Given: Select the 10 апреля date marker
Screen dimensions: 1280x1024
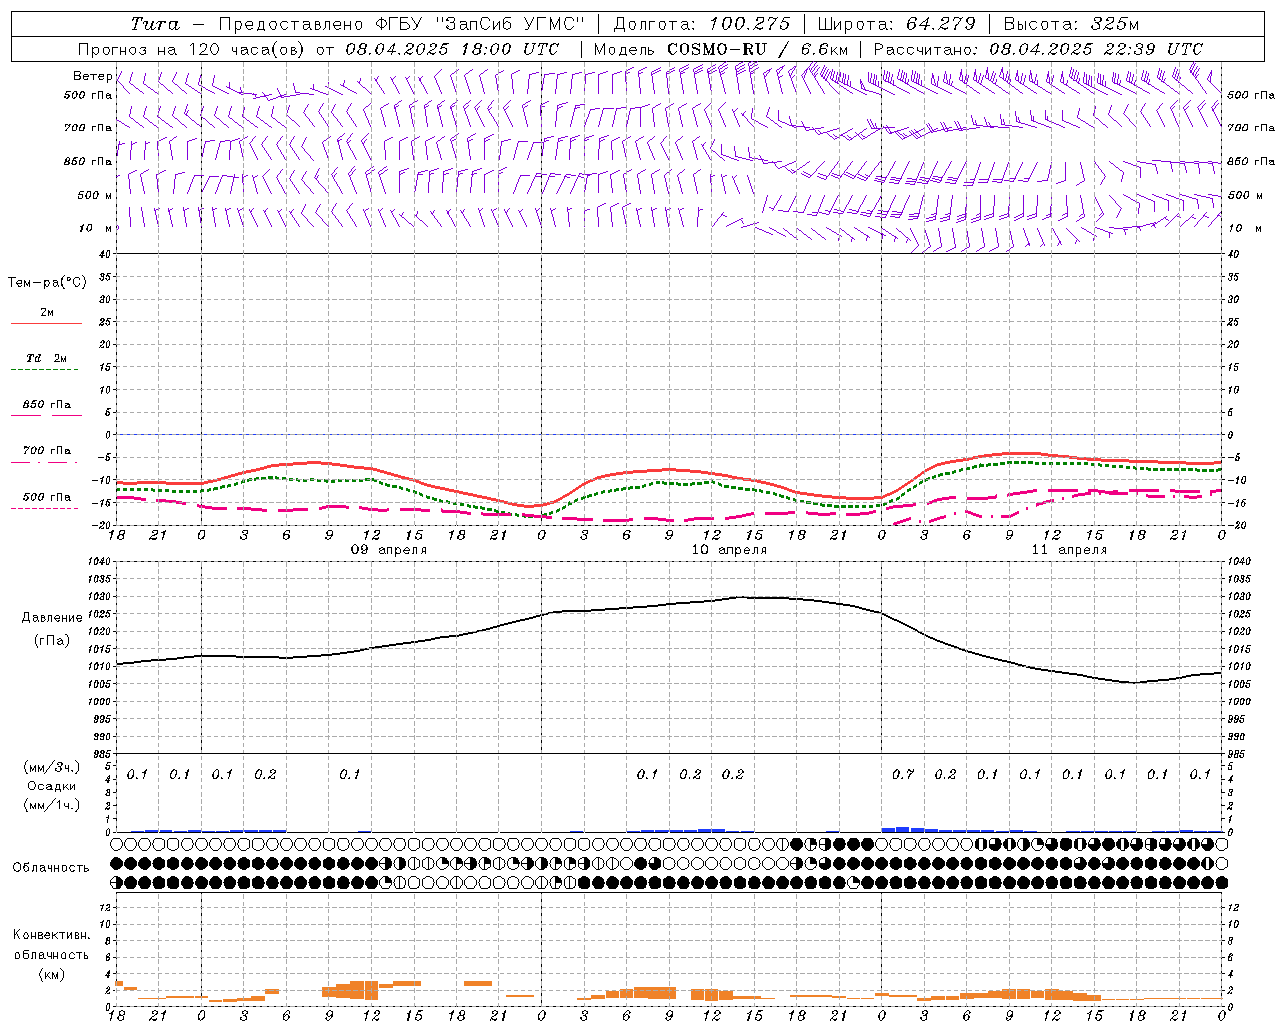Looking at the screenshot, I should [x=729, y=550].
